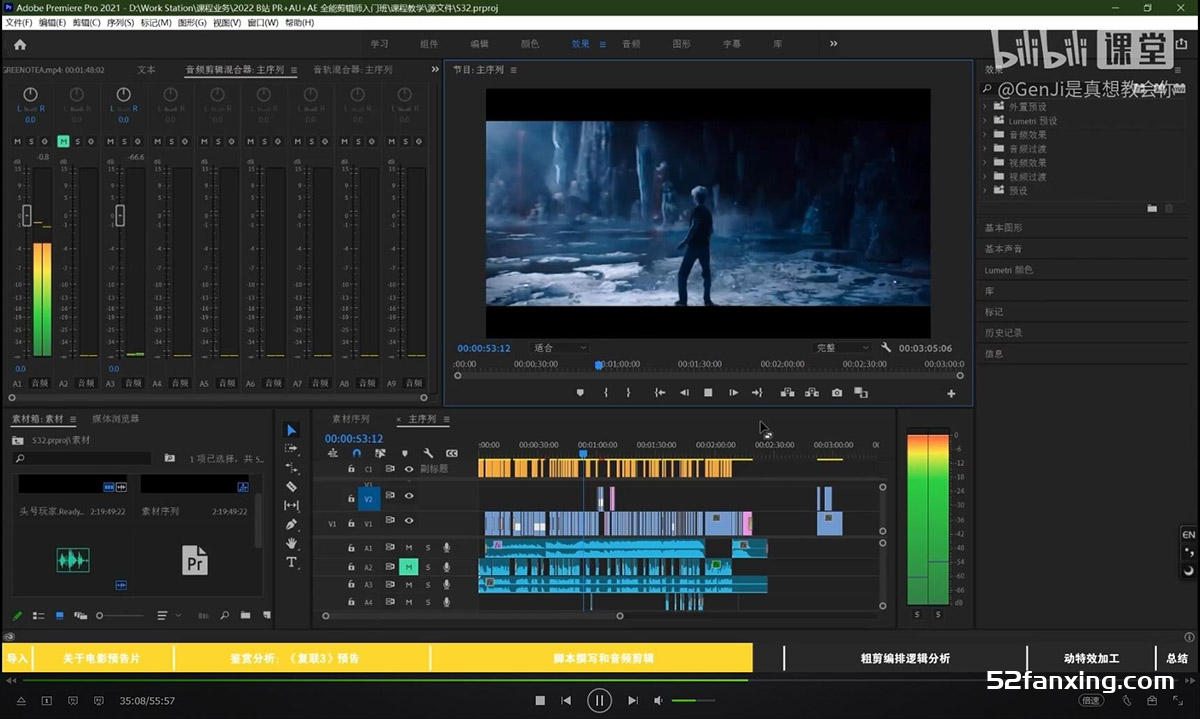This screenshot has height=719, width=1200.
Task: Open the zoom level dropdown 适合
Action: [x=560, y=348]
